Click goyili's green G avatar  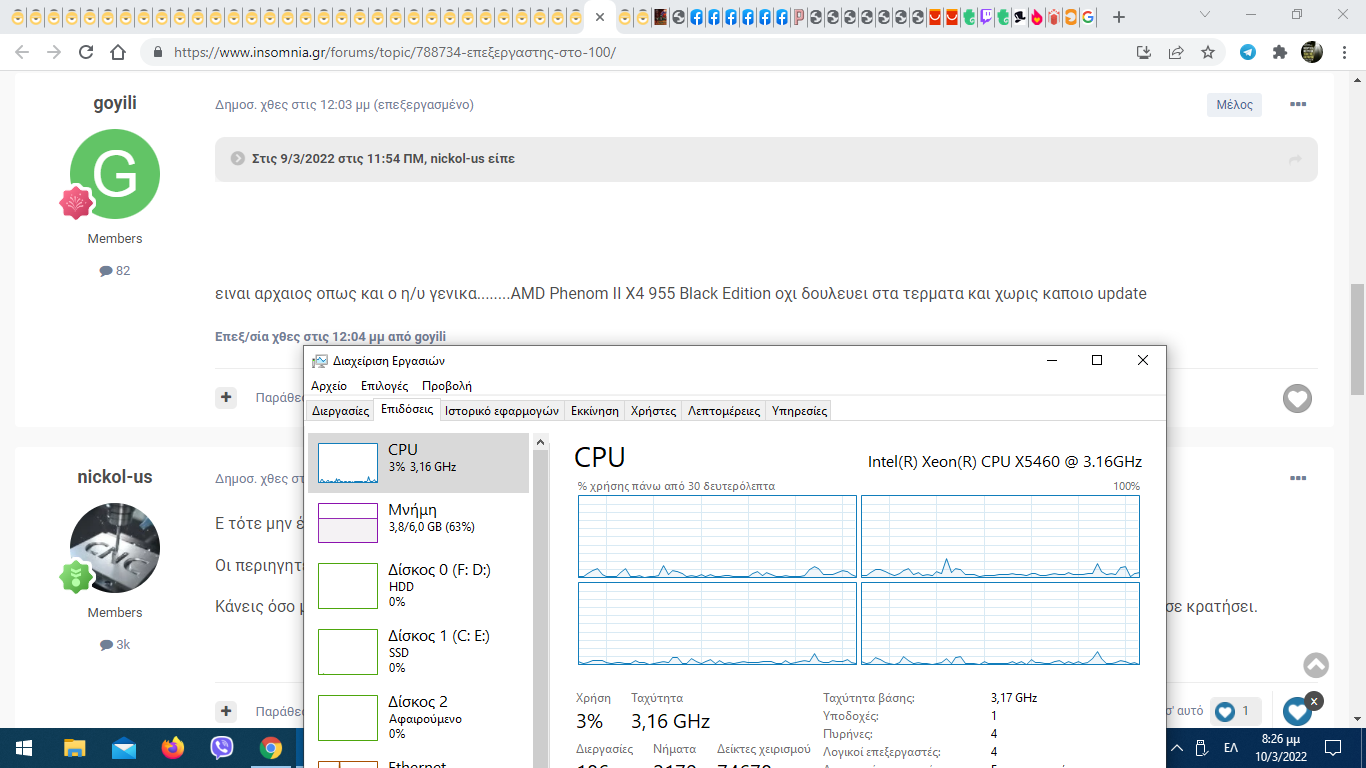pos(115,174)
